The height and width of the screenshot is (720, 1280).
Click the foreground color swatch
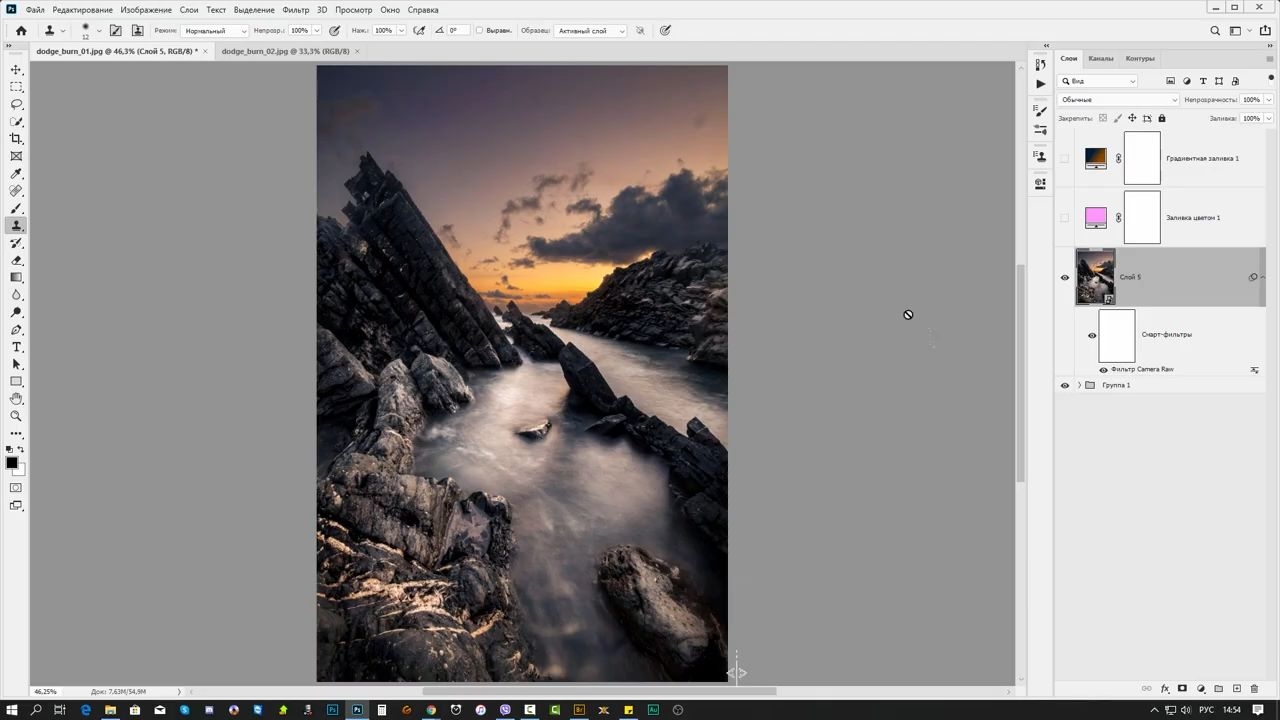[12, 463]
